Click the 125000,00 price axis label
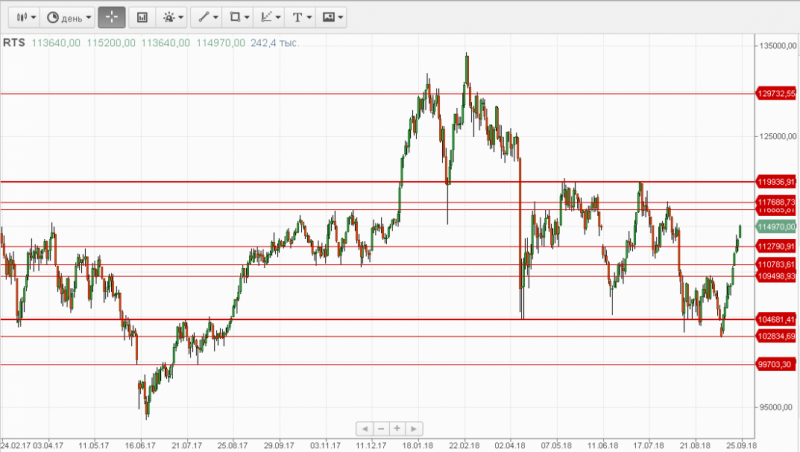Image resolution: width=800 pixels, height=452 pixels. pyautogui.click(x=778, y=136)
